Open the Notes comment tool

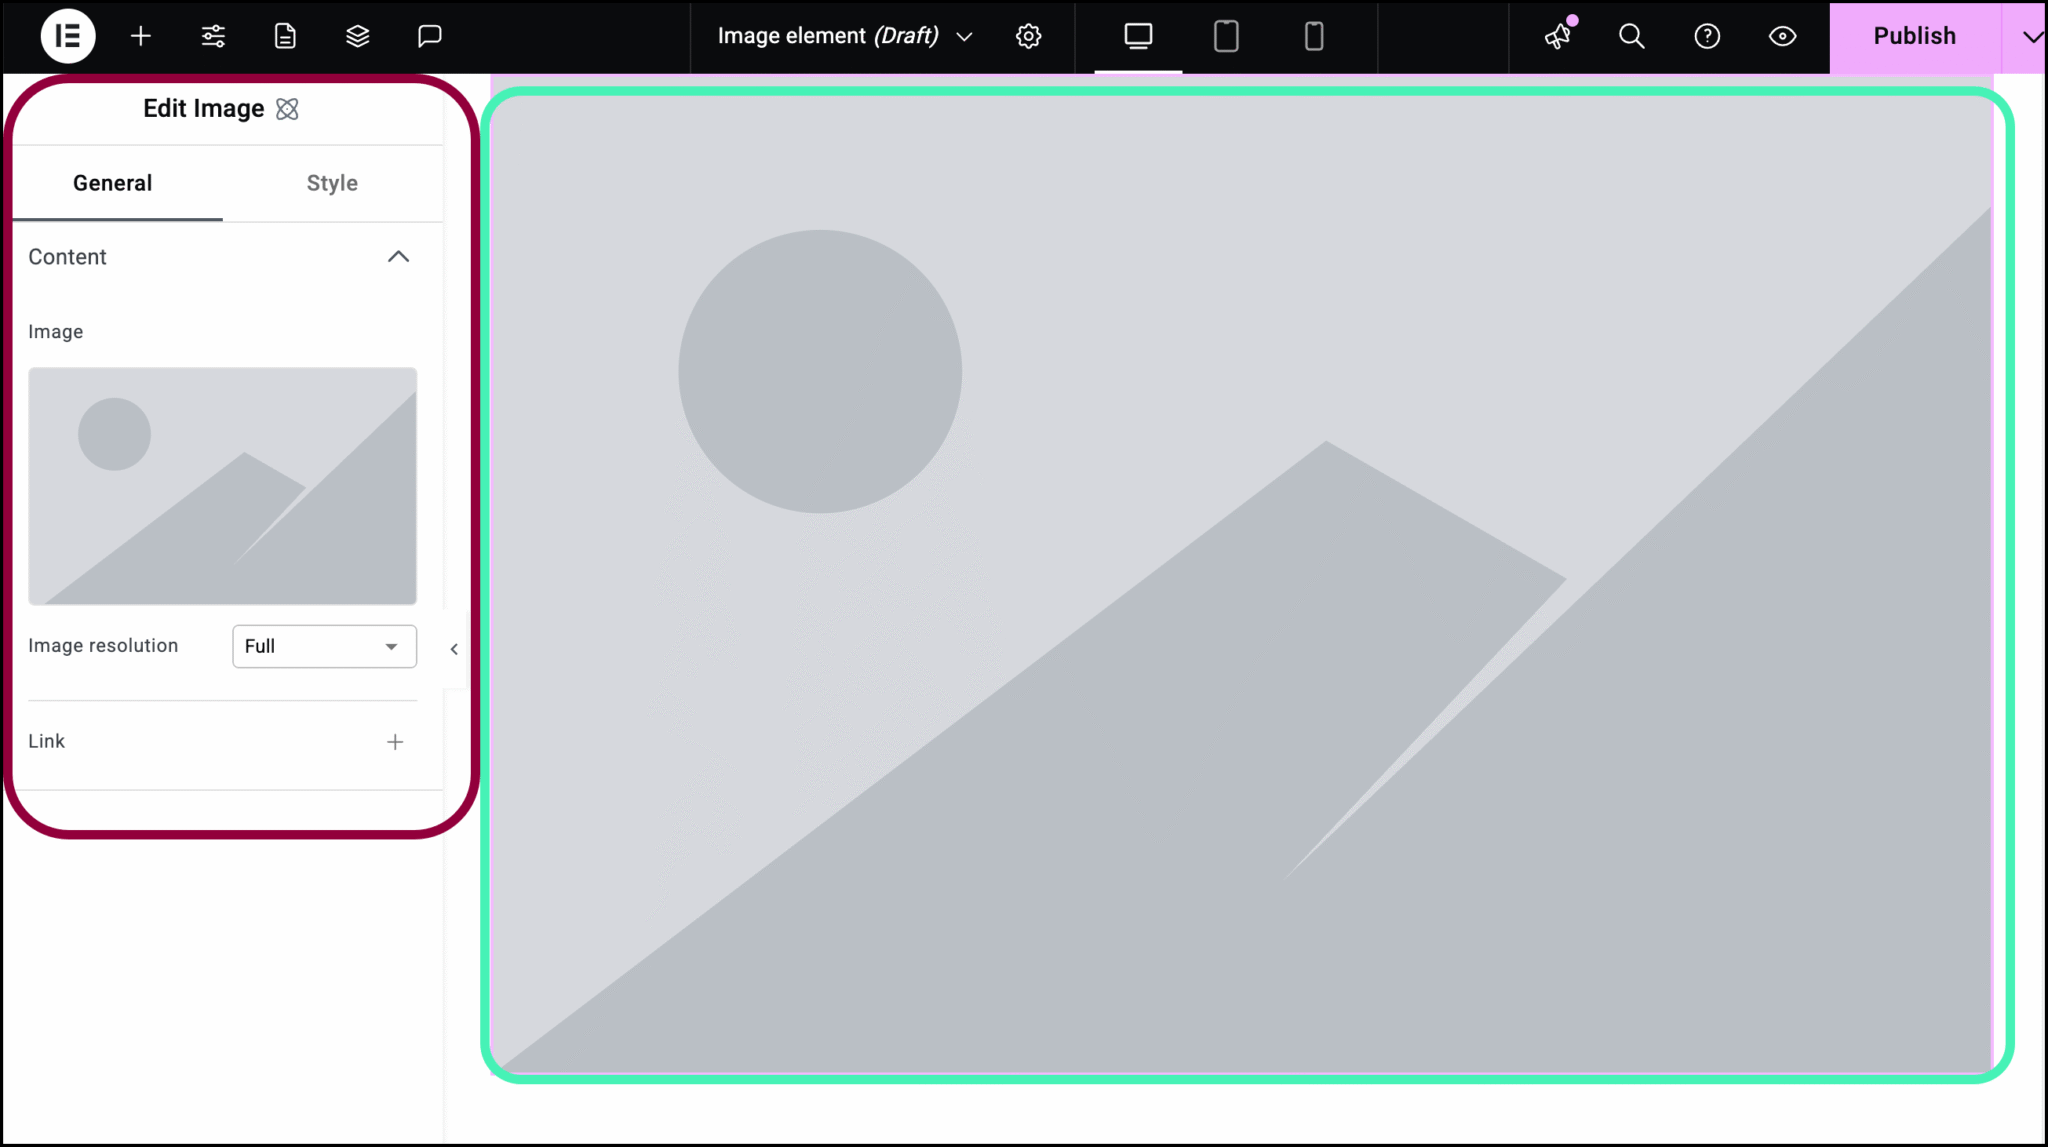429,36
